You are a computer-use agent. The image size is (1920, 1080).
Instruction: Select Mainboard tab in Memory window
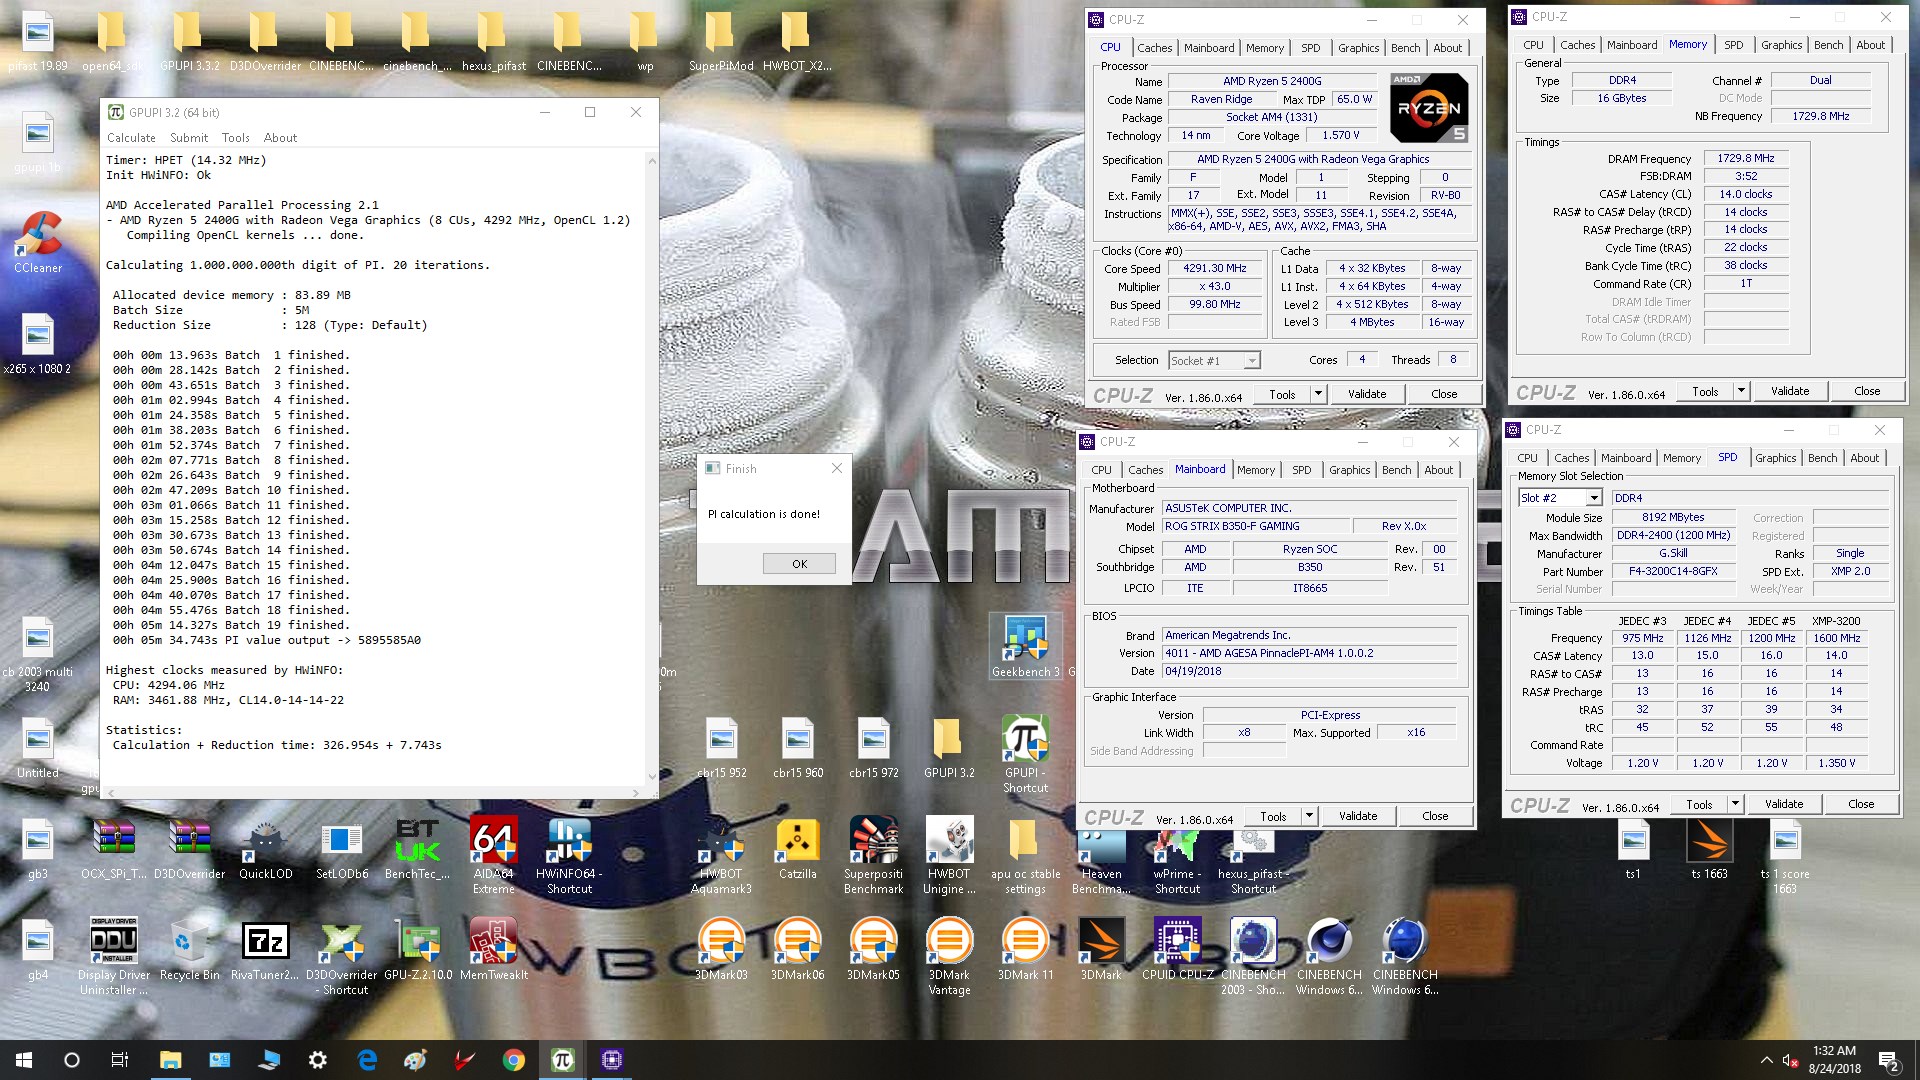point(1632,45)
